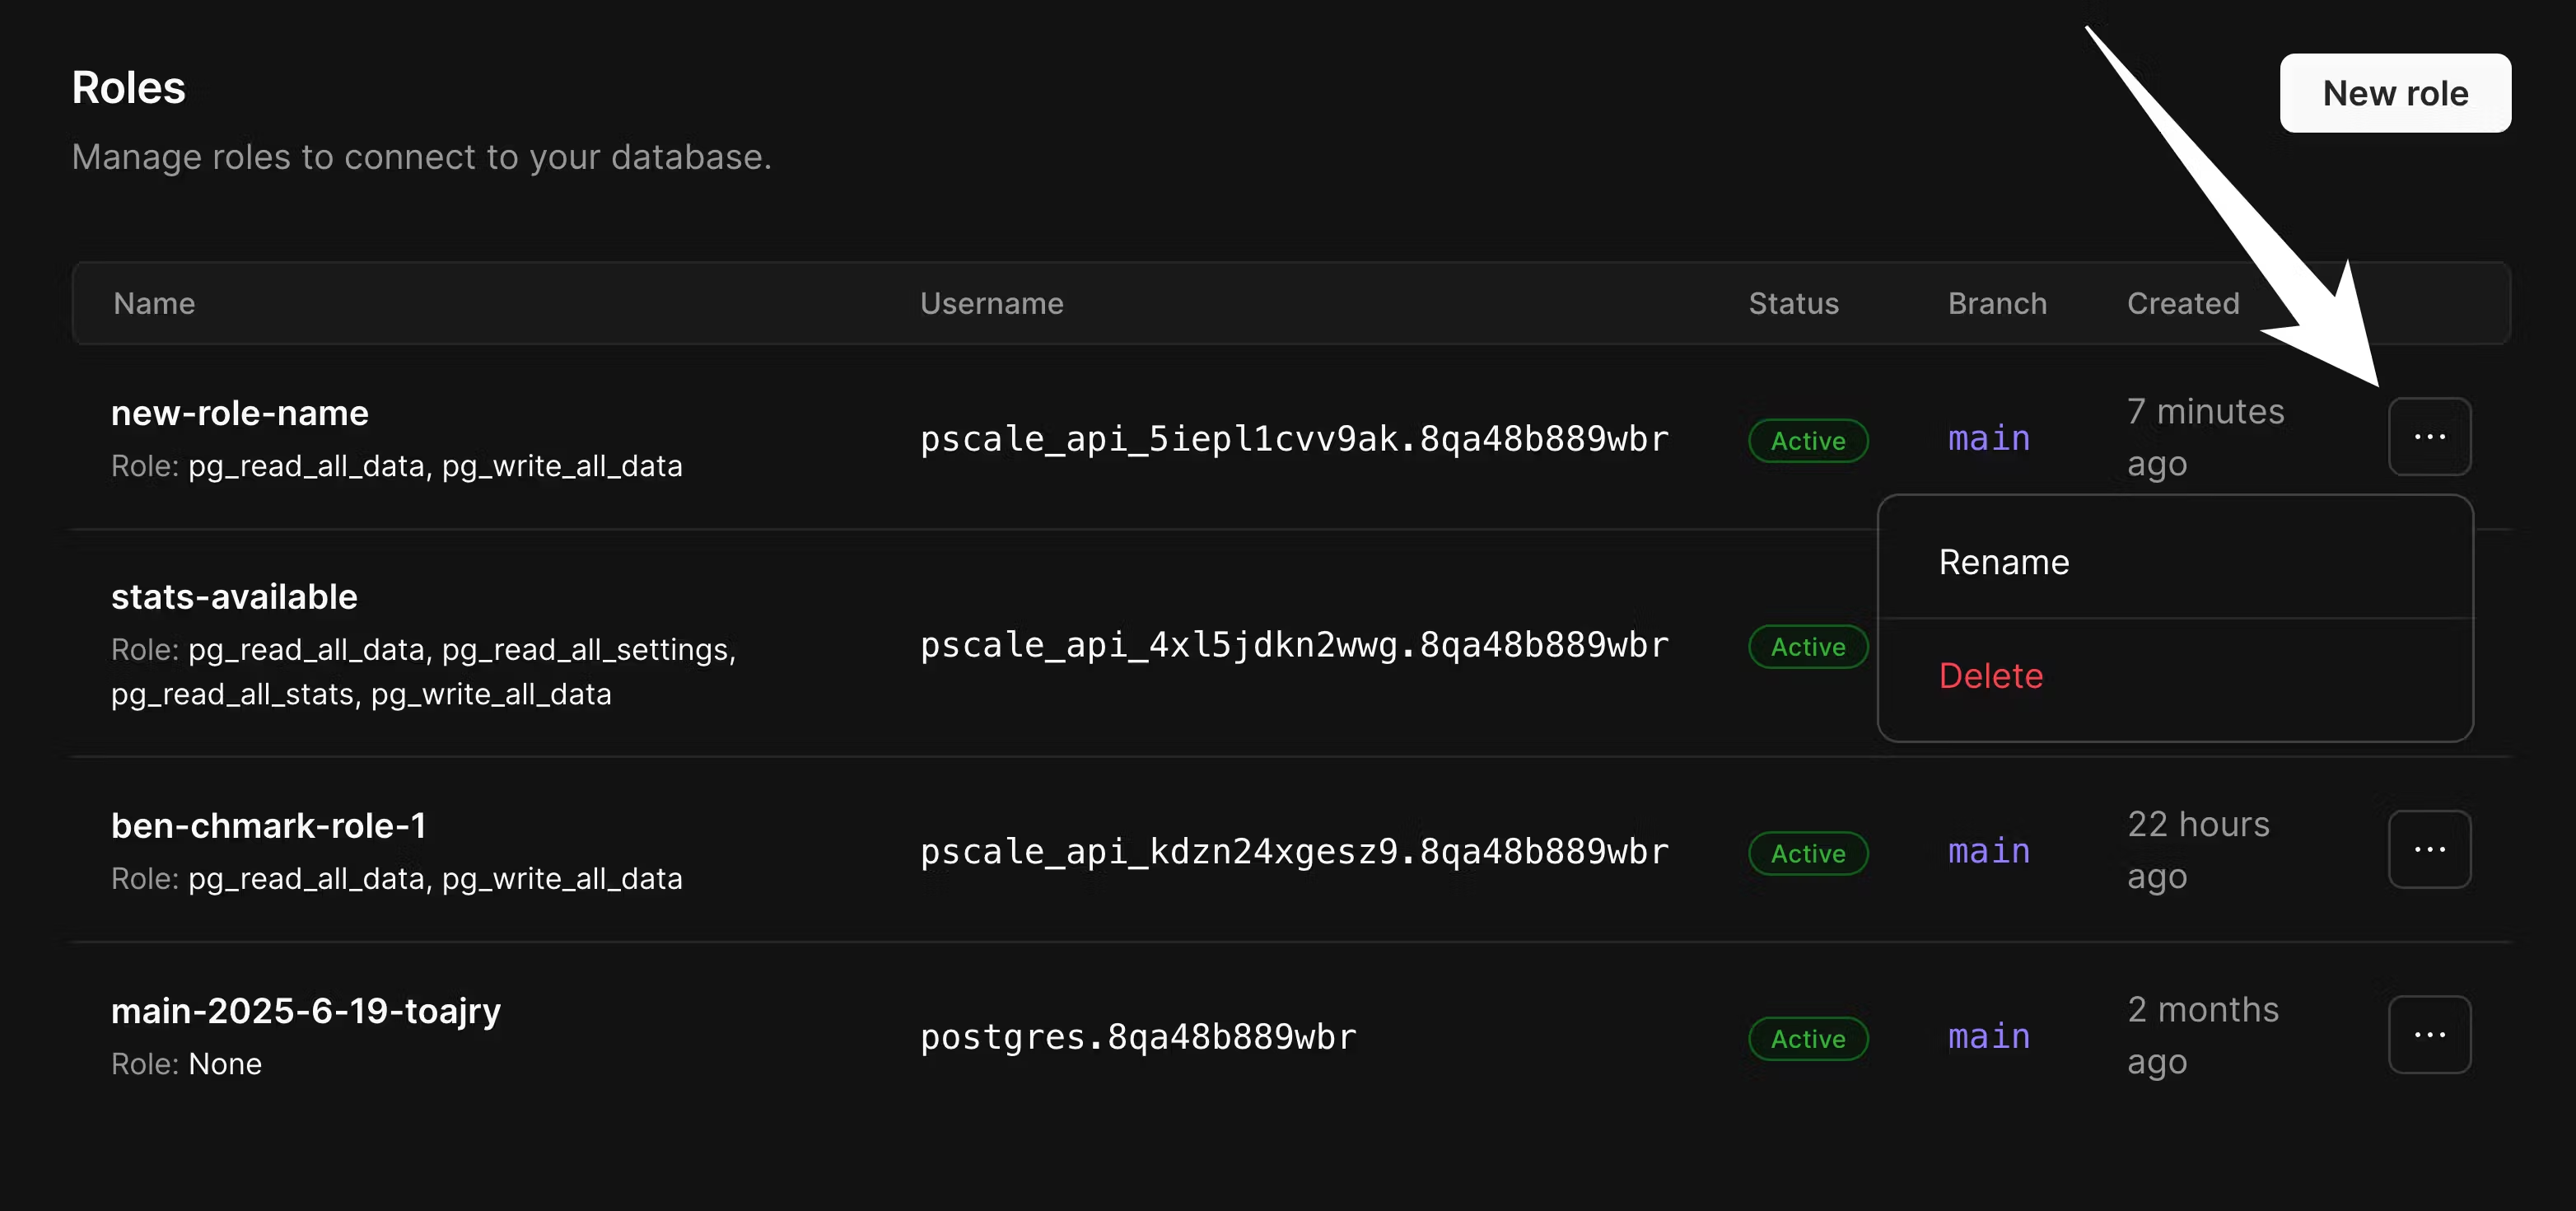This screenshot has height=1211, width=2576.
Task: Click the New role button
Action: [2394, 93]
